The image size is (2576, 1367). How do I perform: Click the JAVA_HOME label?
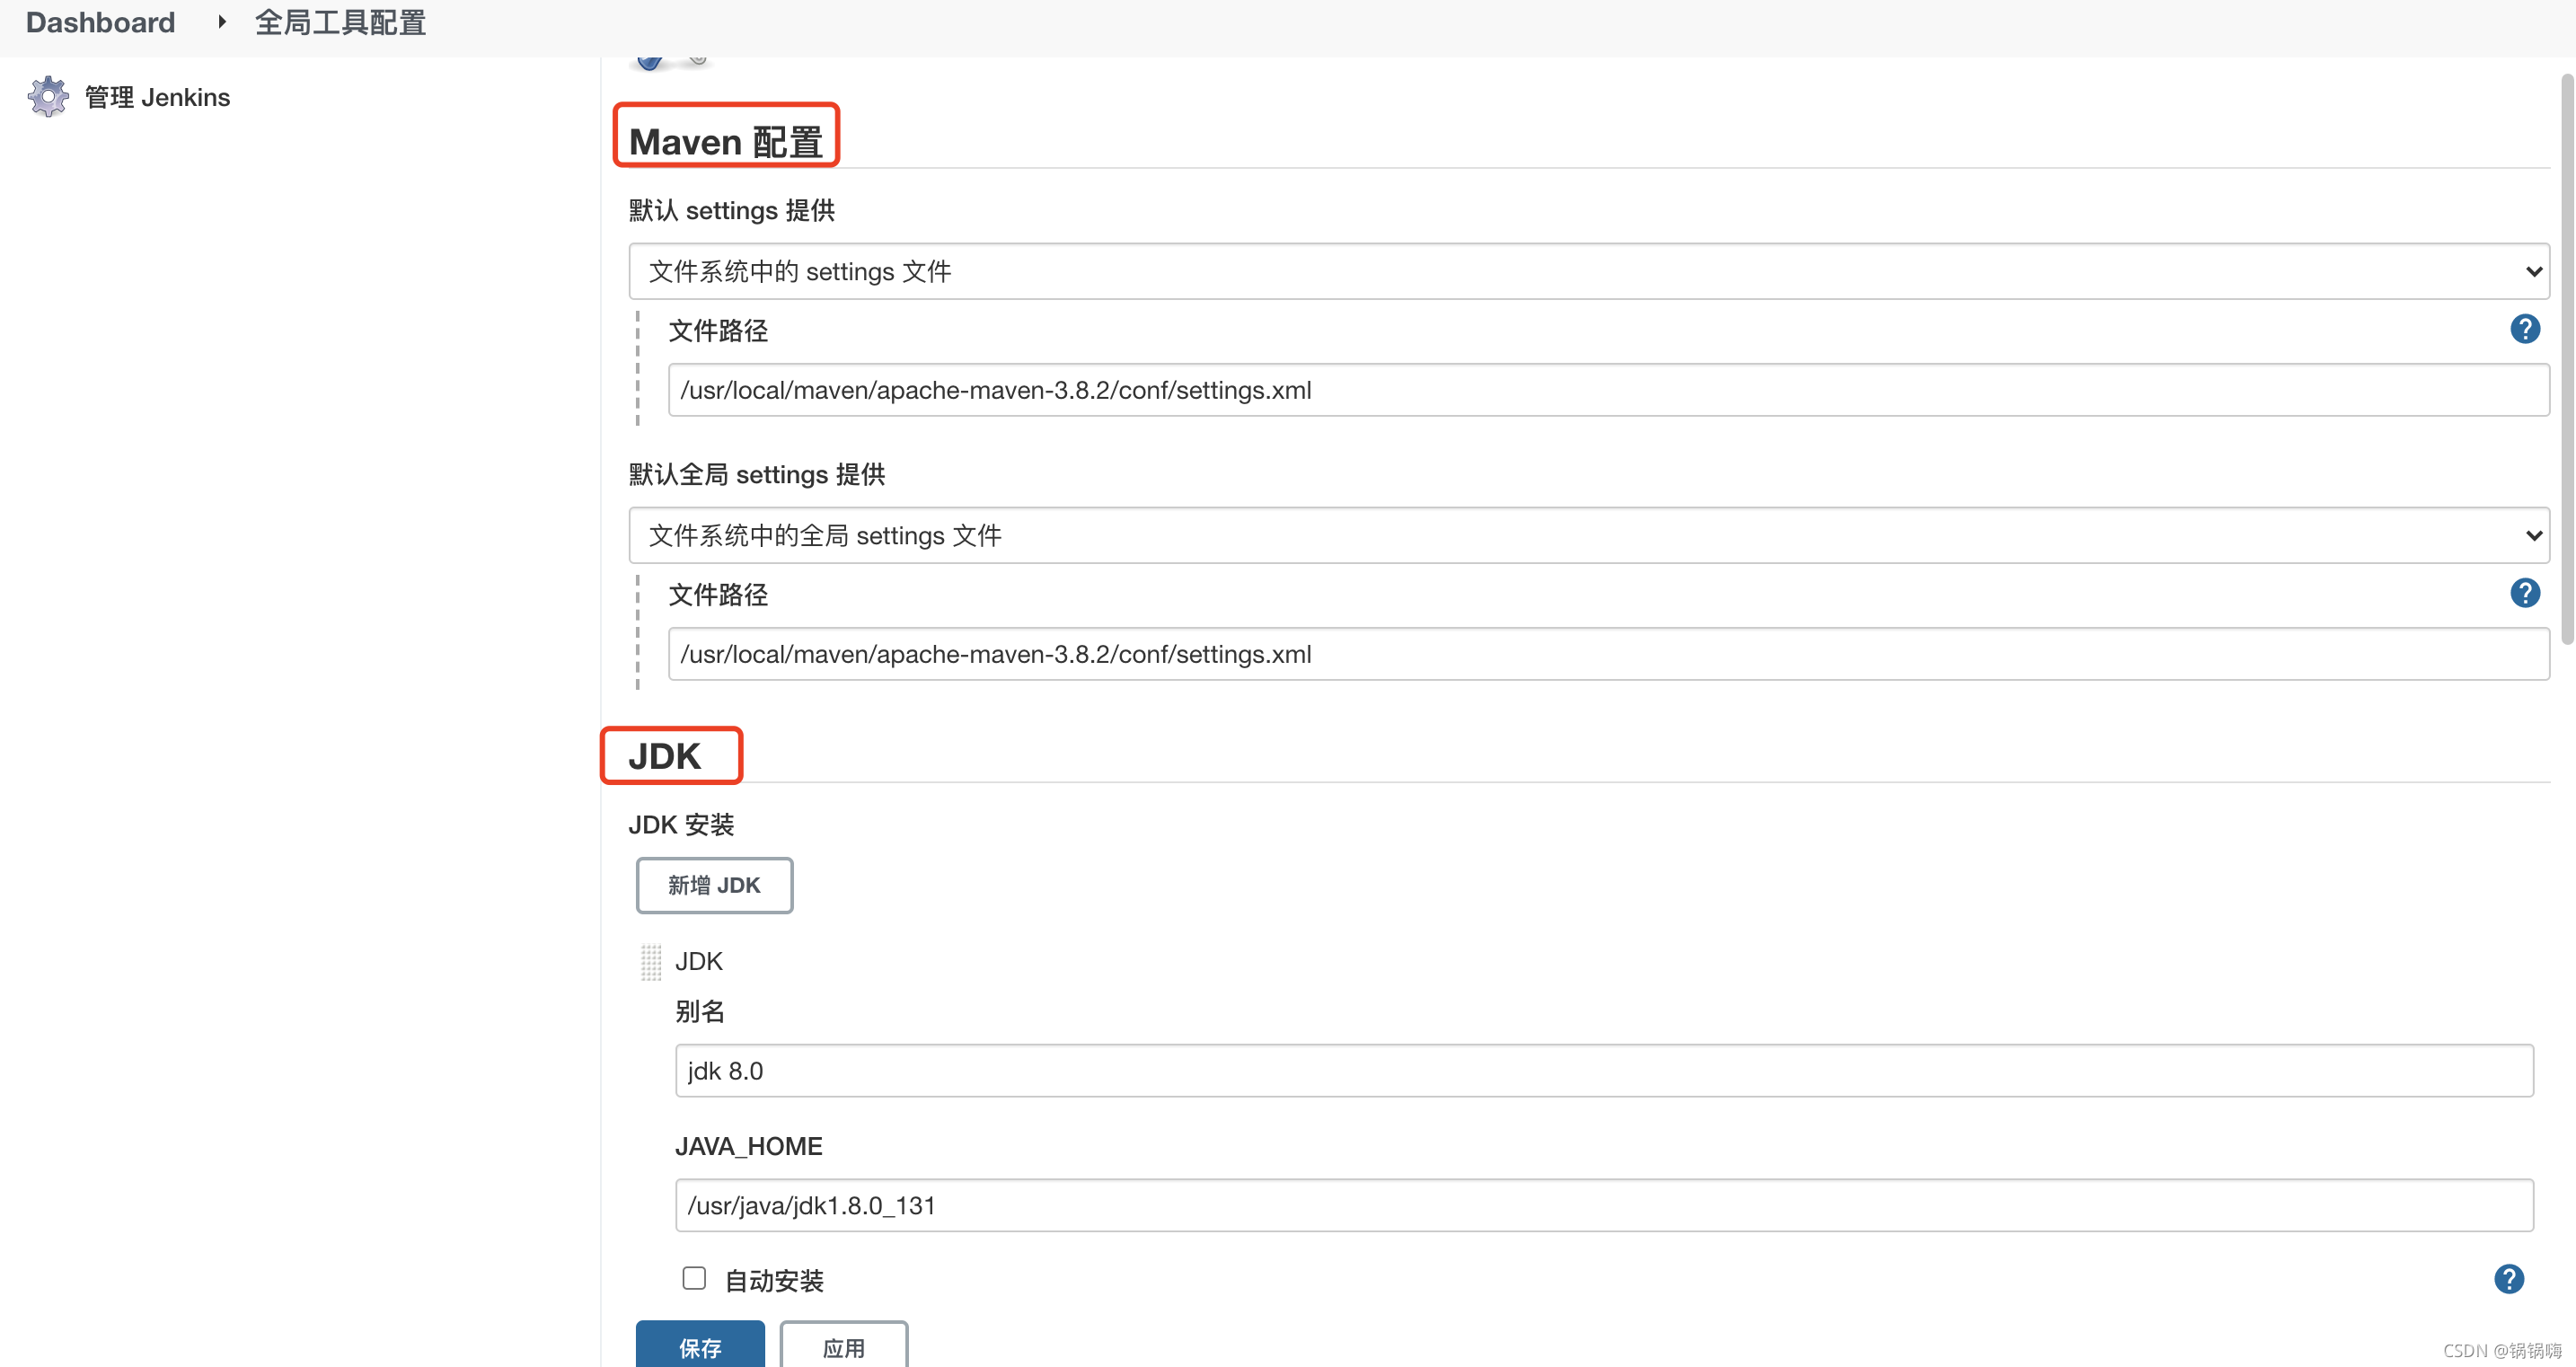749,1146
